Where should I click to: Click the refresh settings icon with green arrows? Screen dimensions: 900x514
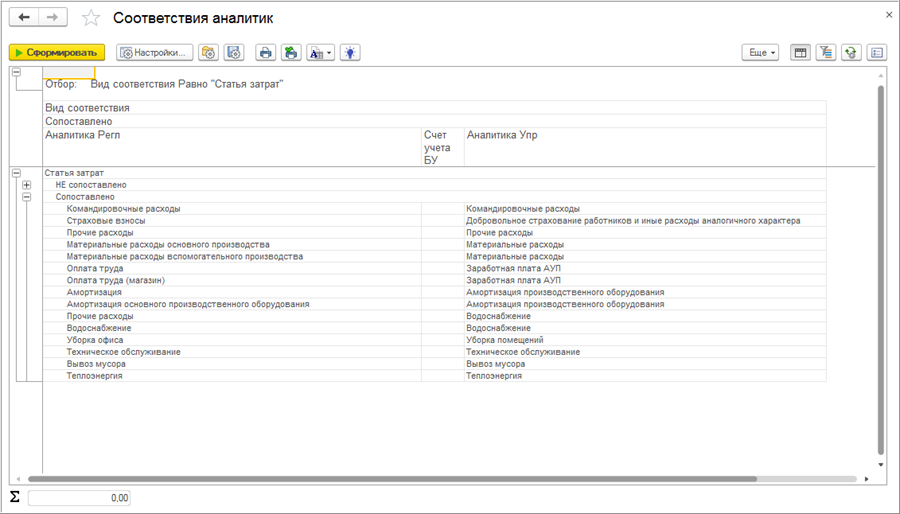pos(851,52)
